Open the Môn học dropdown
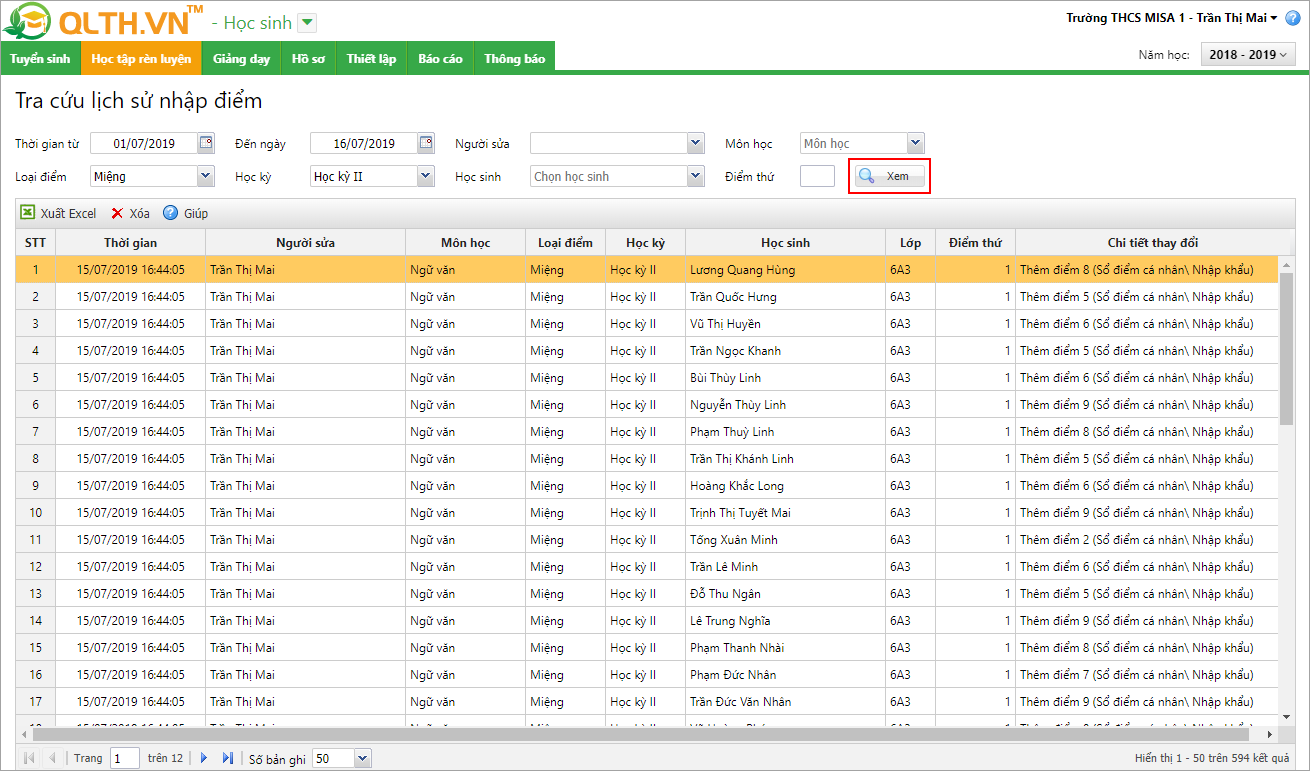This screenshot has width=1310, height=771. click(915, 143)
